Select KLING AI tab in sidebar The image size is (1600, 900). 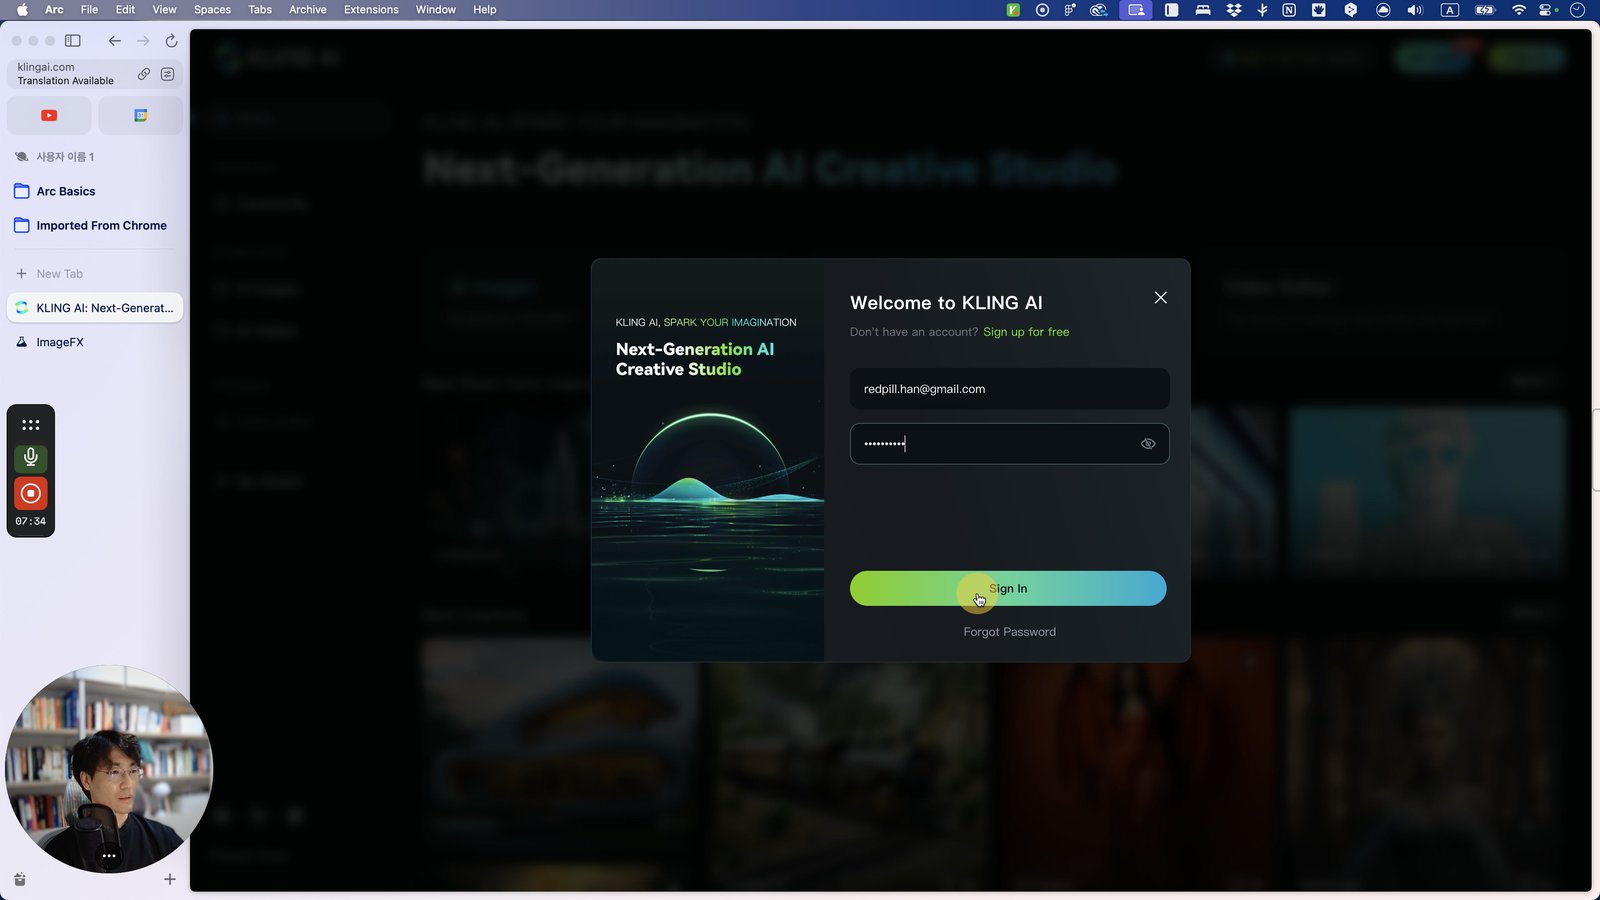click(x=95, y=308)
